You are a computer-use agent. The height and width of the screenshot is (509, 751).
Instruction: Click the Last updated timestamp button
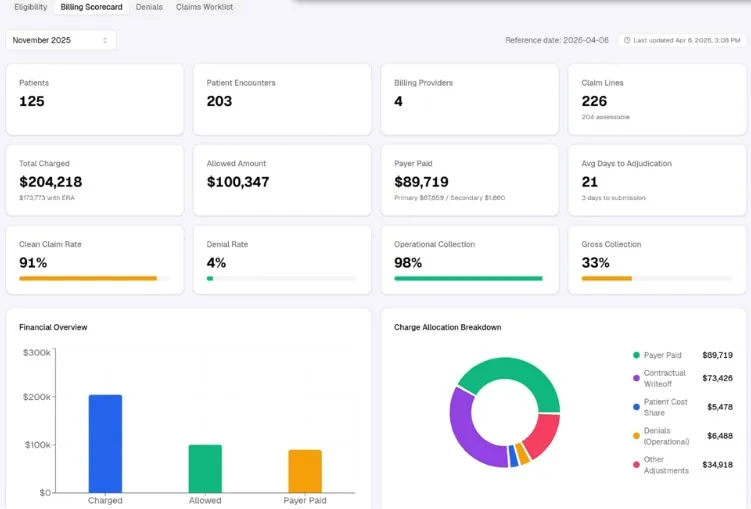[682, 40]
